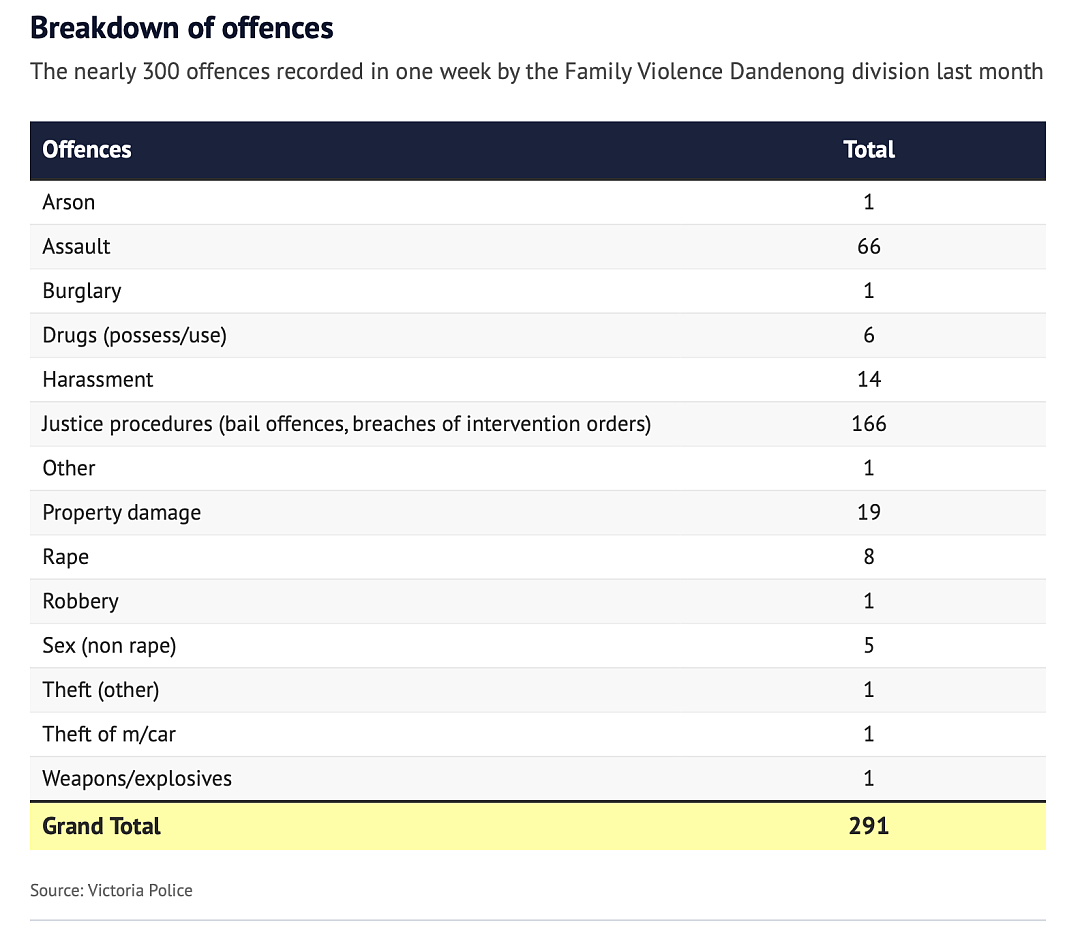Viewport: 1080px width, 944px height.
Task: Click the Rape row label
Action: tap(65, 557)
